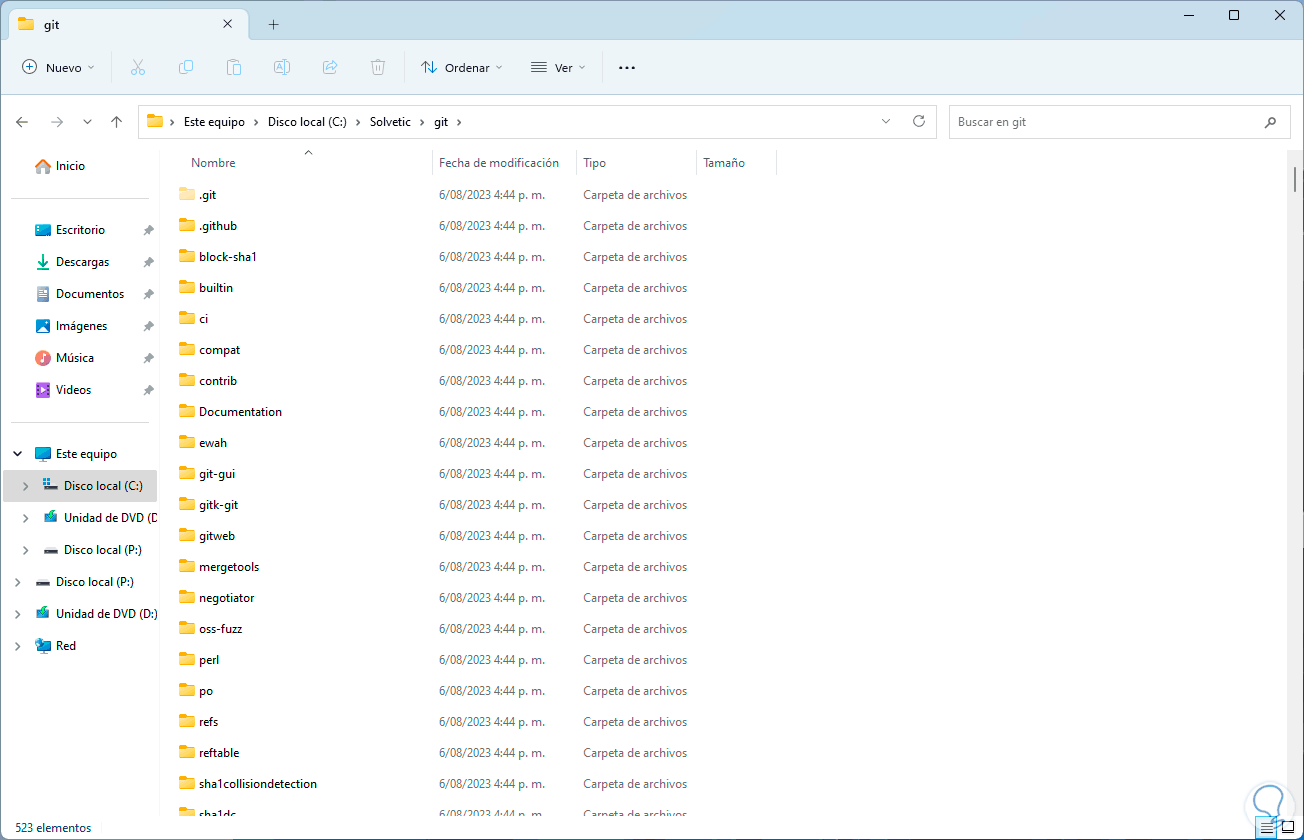Open the three-dots more options menu
1304x840 pixels.
(627, 68)
